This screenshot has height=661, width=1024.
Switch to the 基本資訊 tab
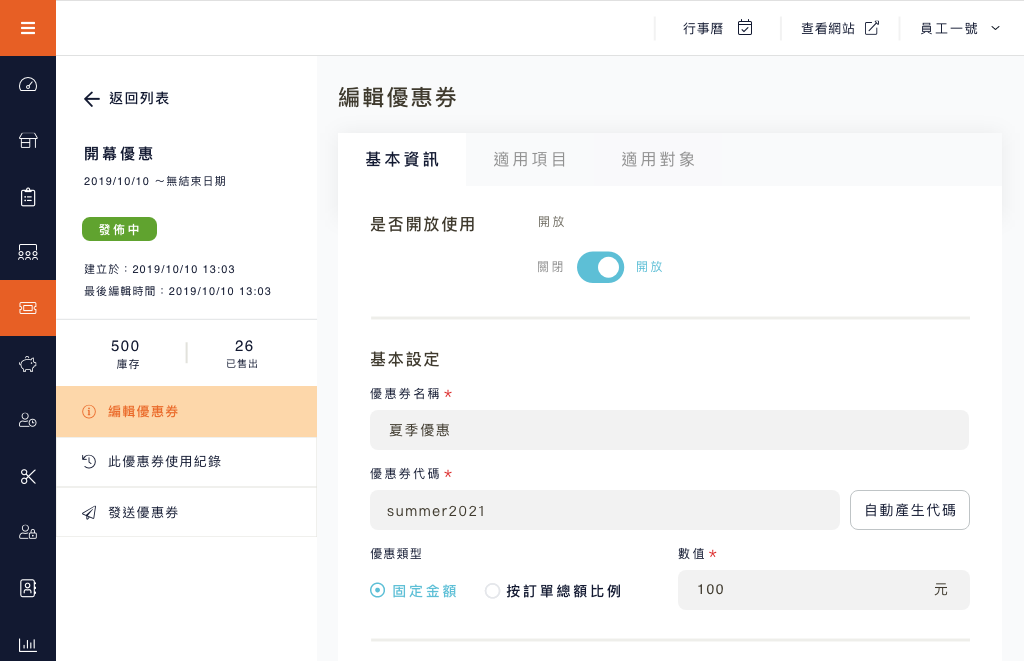(x=402, y=159)
